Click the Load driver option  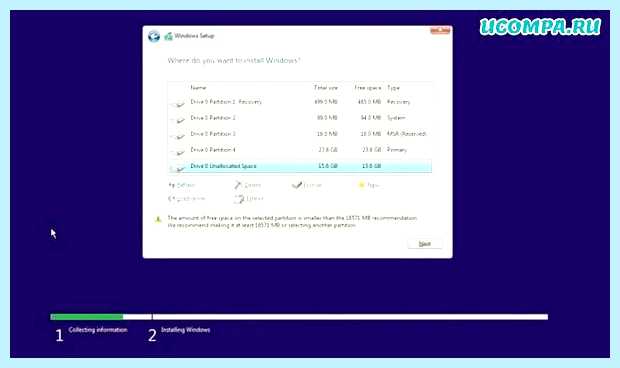pyautogui.click(x=187, y=198)
